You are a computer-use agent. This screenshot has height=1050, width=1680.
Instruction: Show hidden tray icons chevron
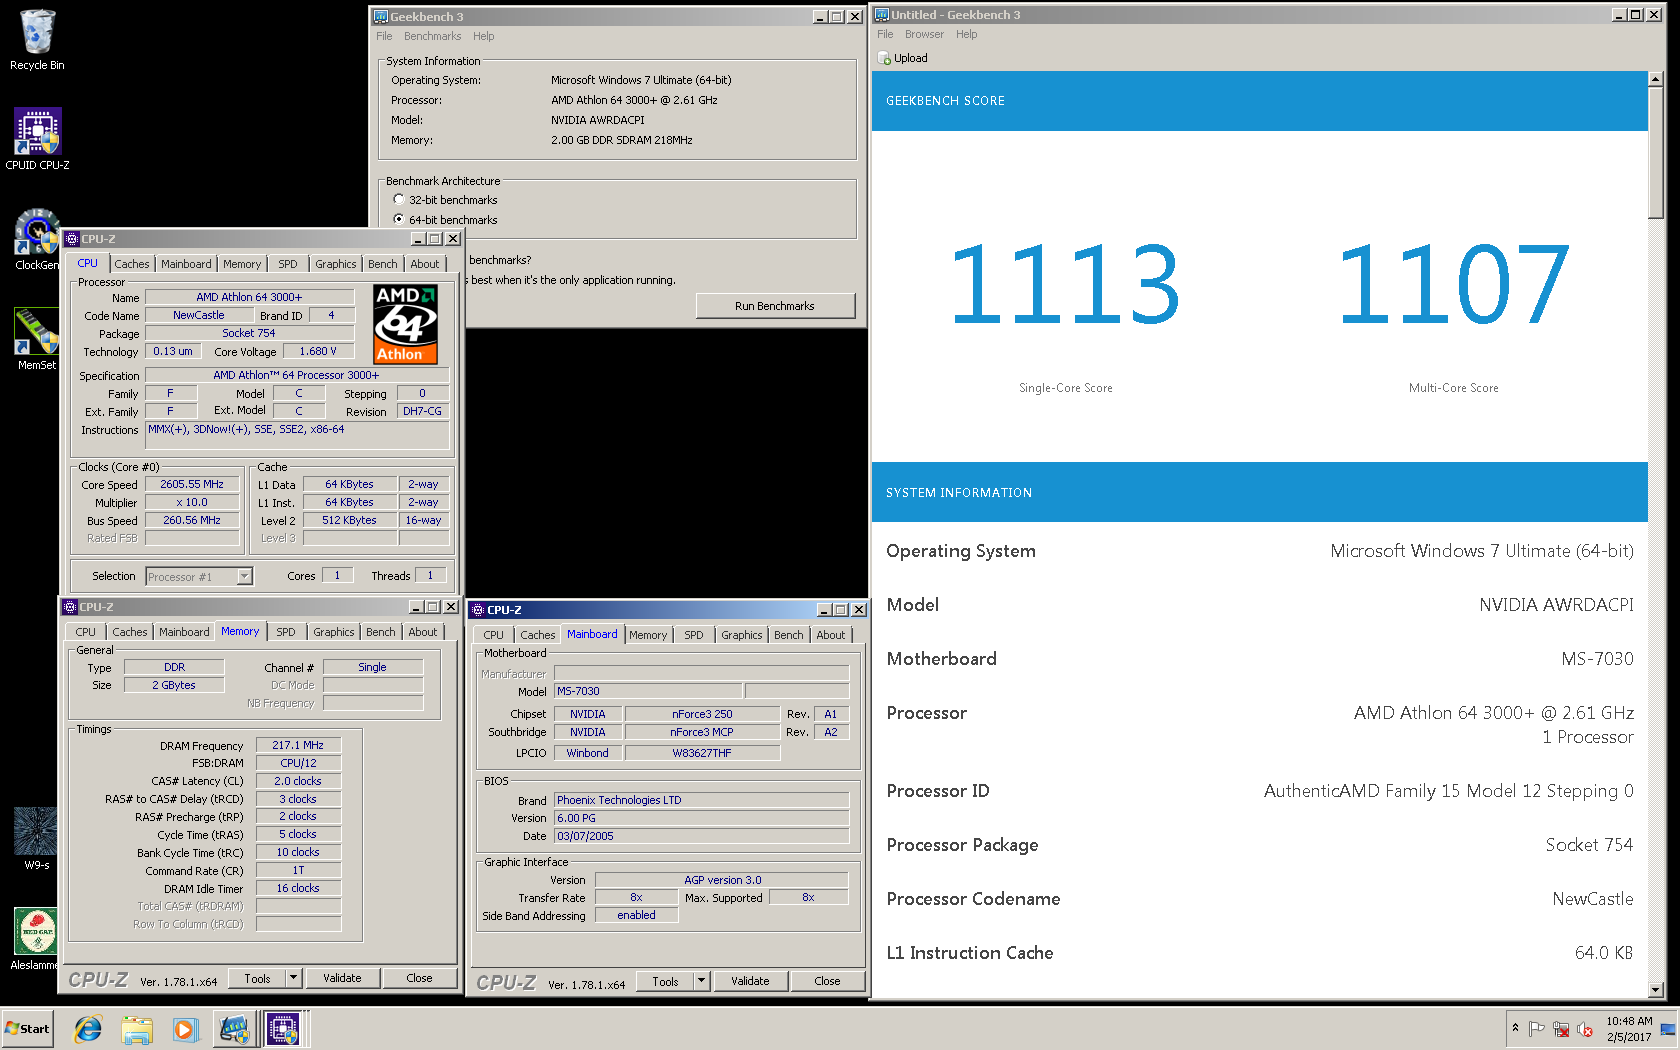click(x=1515, y=1028)
